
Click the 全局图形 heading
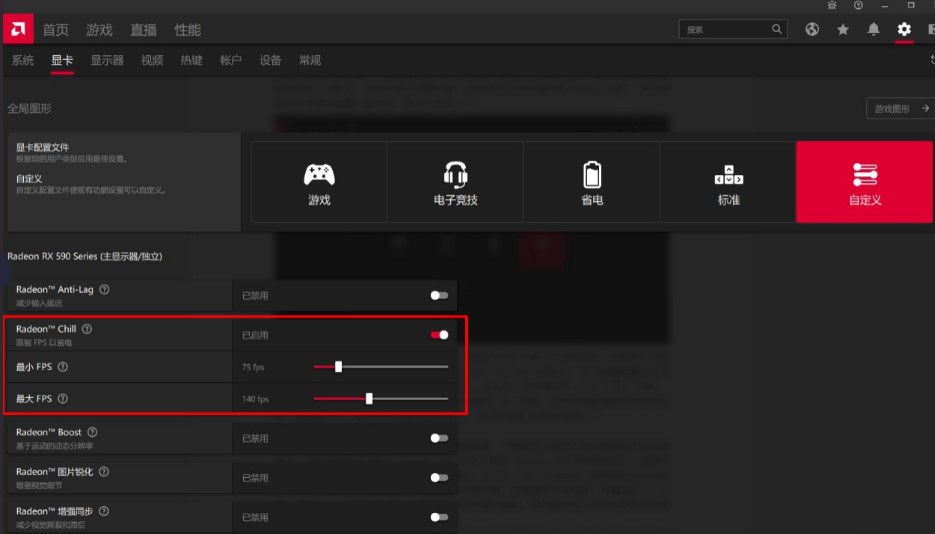[x=29, y=108]
